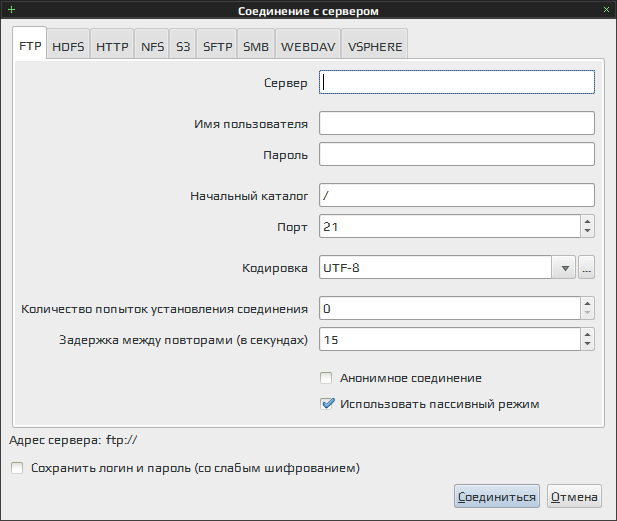Viewport: 617px width, 521px height.
Task: Switch to the S3 tab
Action: click(183, 44)
